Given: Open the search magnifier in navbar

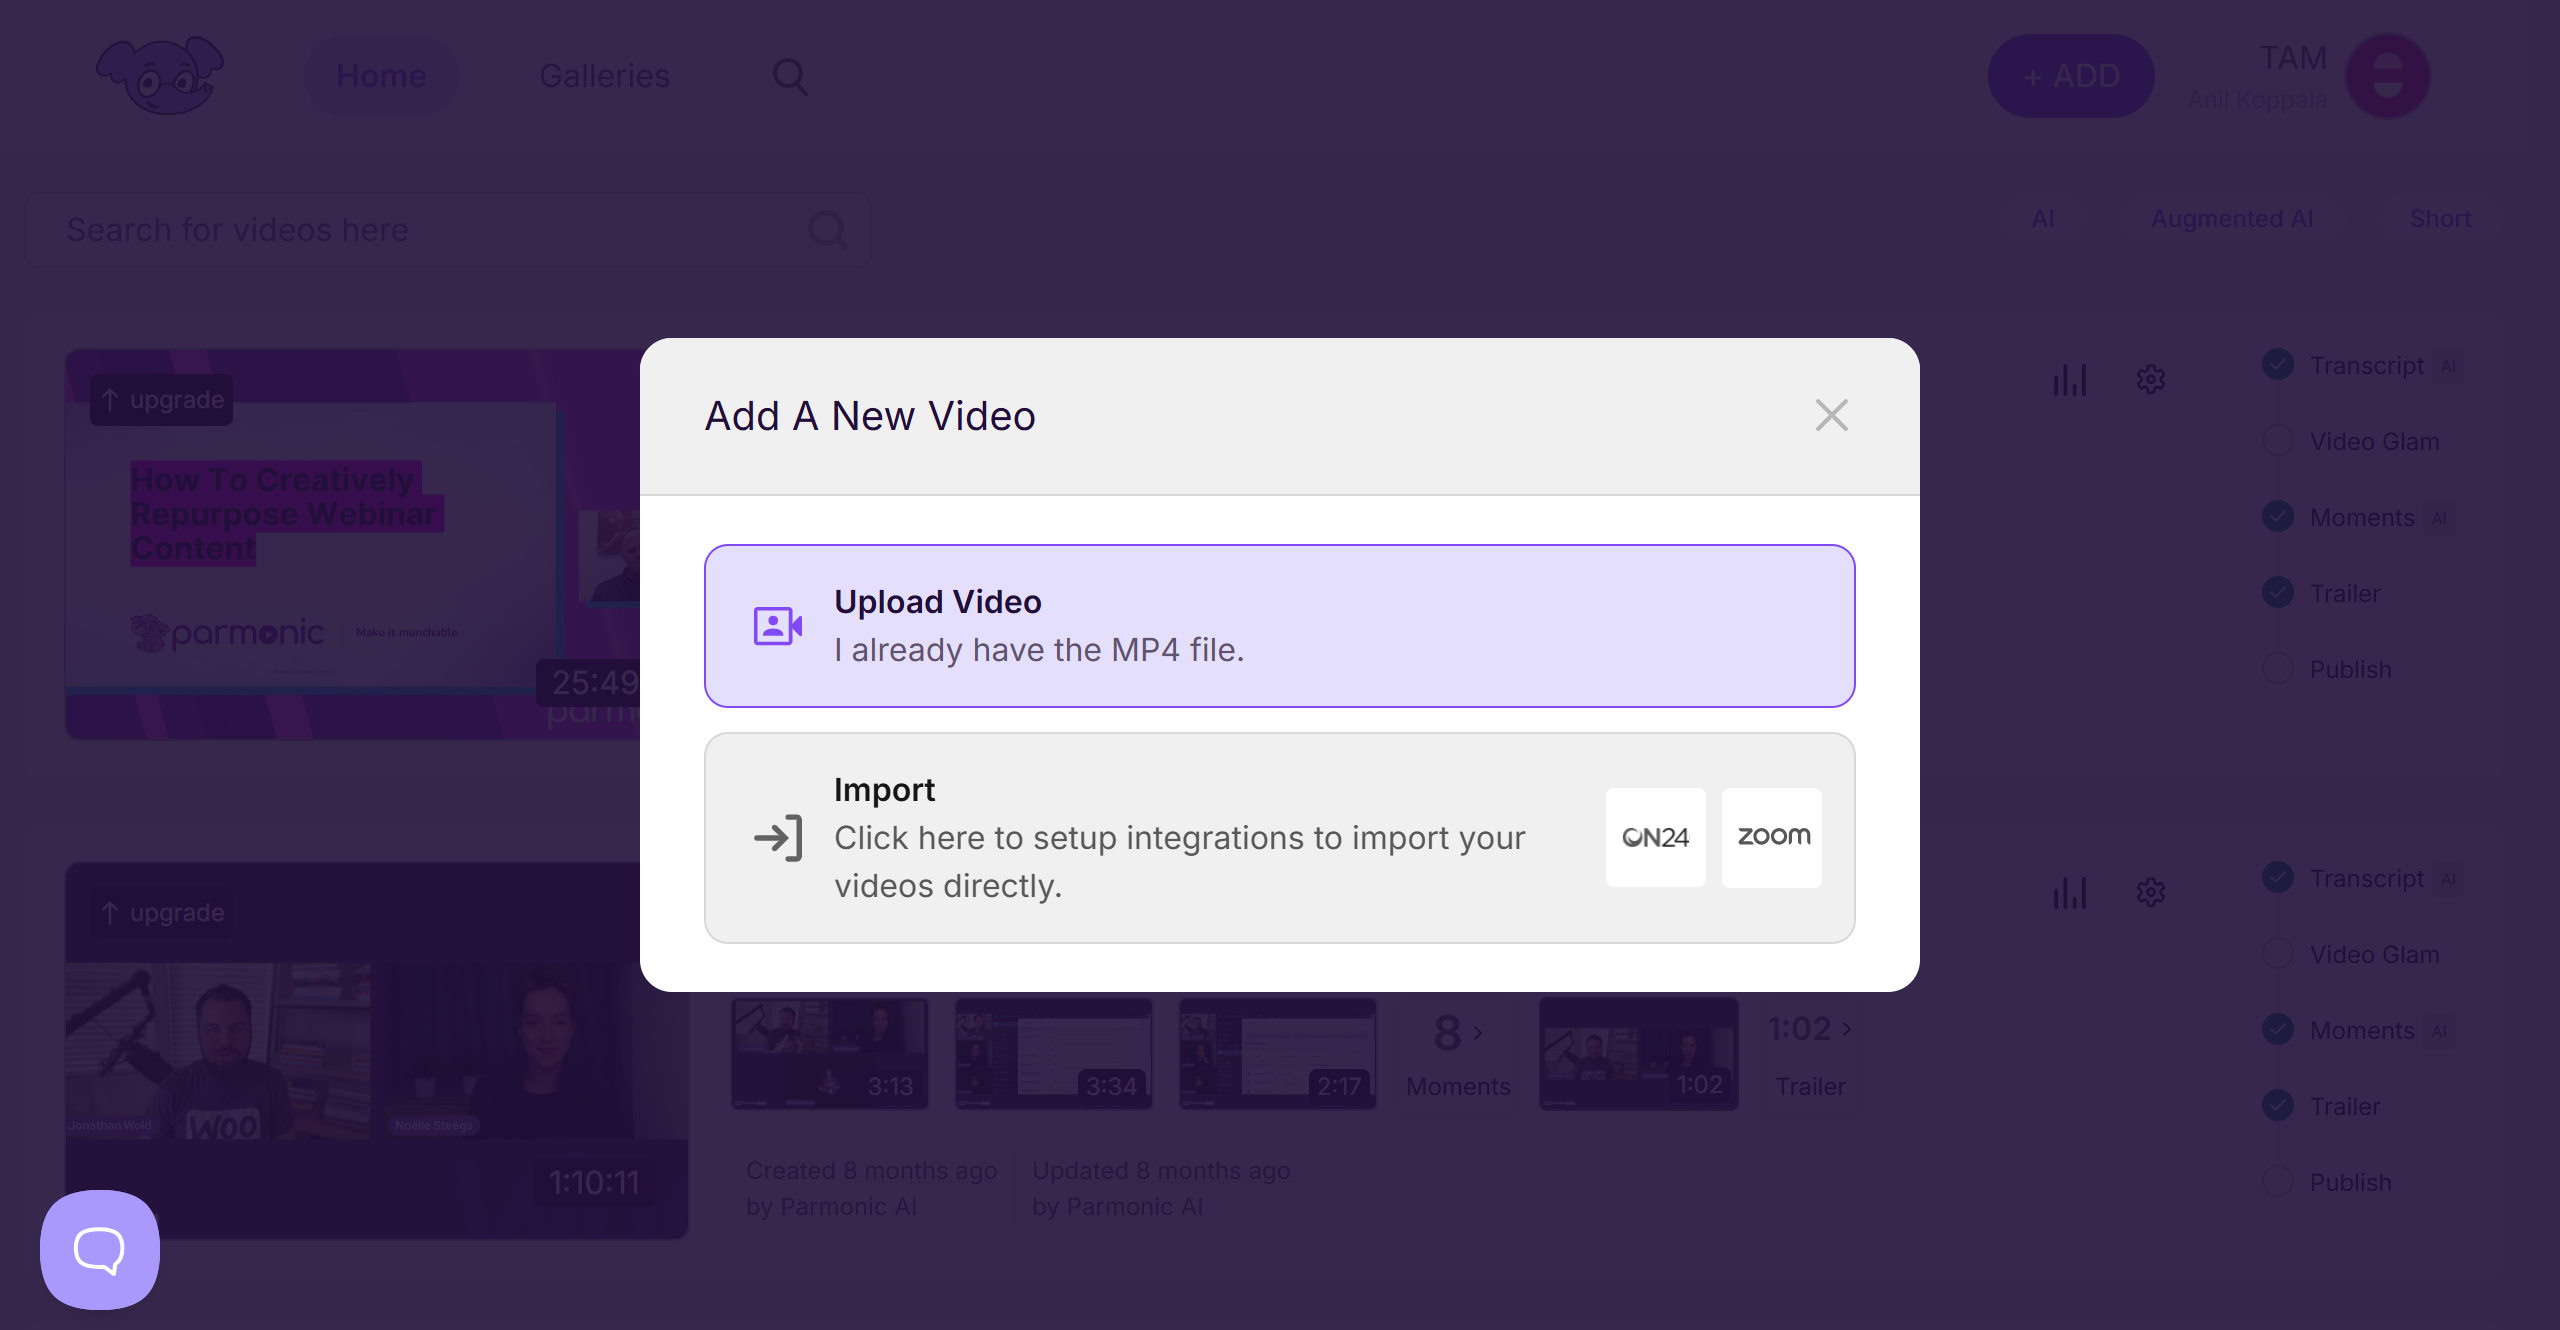Looking at the screenshot, I should (x=790, y=76).
